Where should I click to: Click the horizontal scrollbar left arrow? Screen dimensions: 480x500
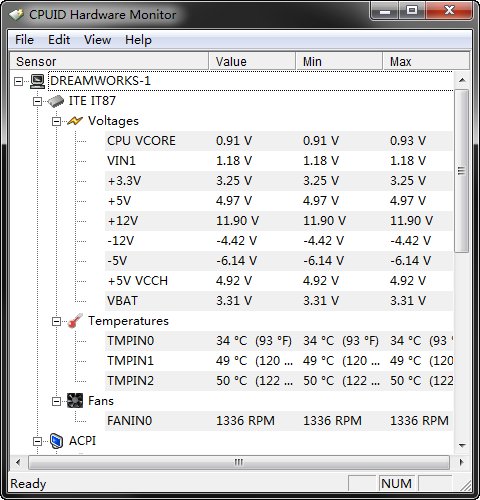coord(18,462)
